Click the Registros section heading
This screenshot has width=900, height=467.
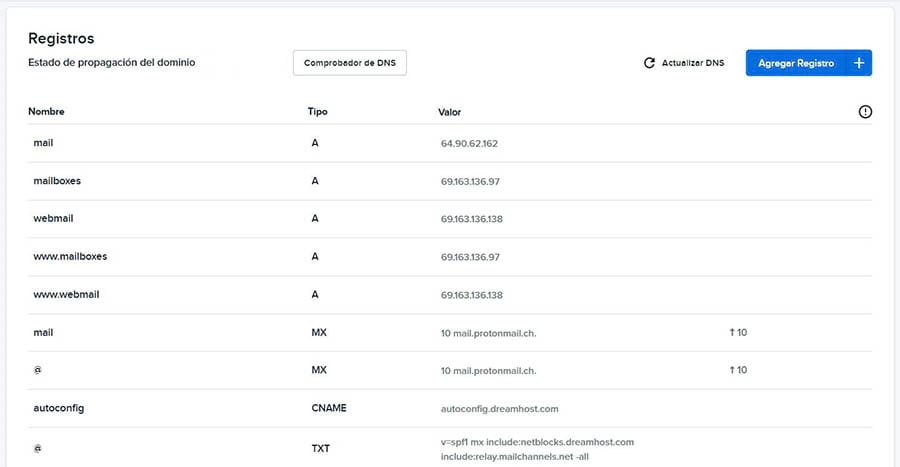[61, 38]
